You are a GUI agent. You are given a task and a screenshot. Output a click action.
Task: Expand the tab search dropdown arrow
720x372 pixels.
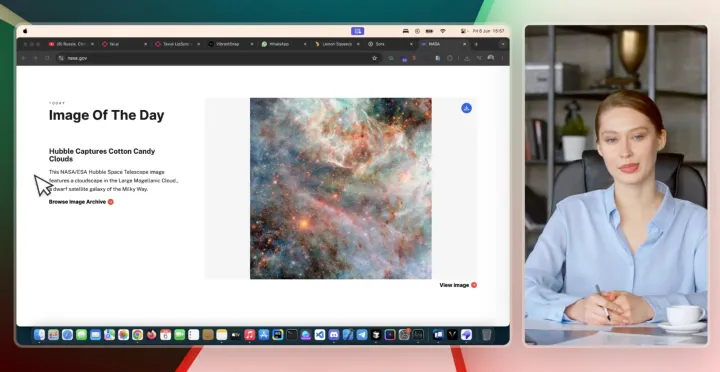tap(503, 44)
